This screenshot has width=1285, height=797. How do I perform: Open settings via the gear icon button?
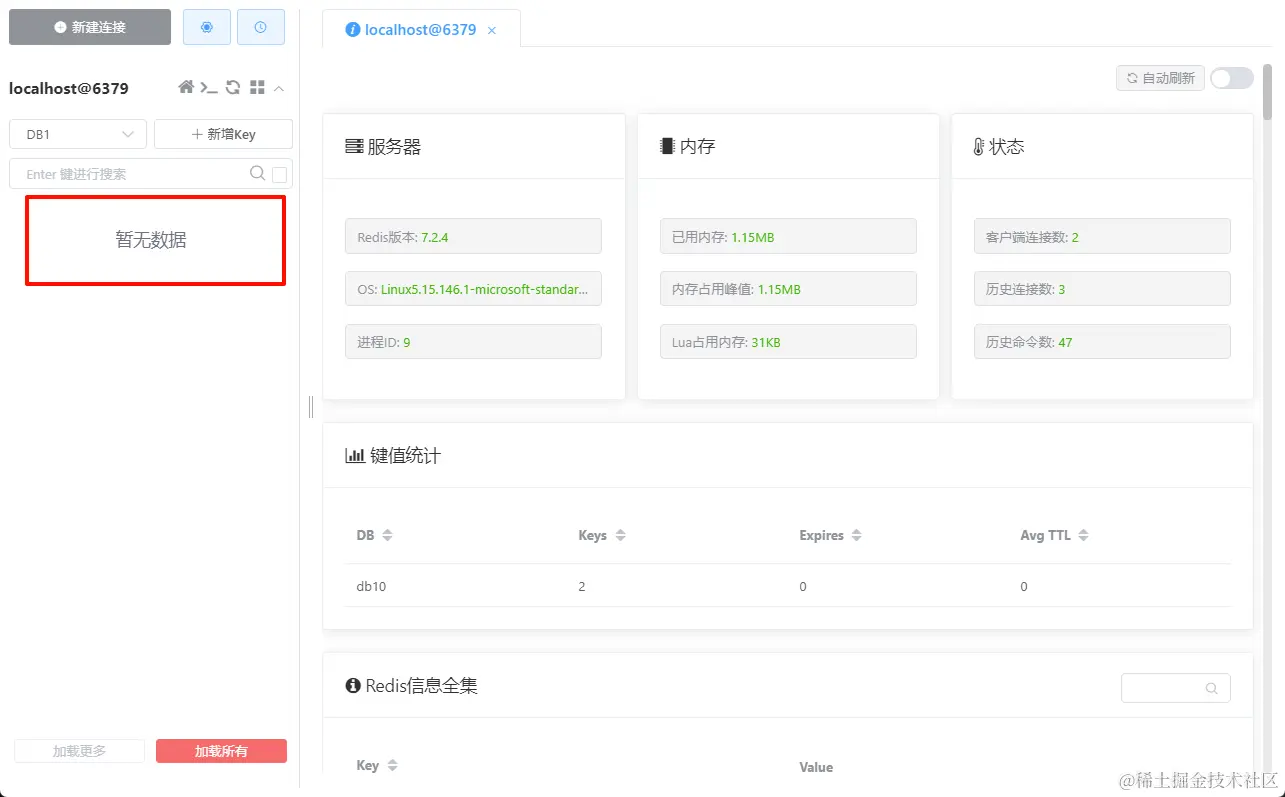point(207,27)
